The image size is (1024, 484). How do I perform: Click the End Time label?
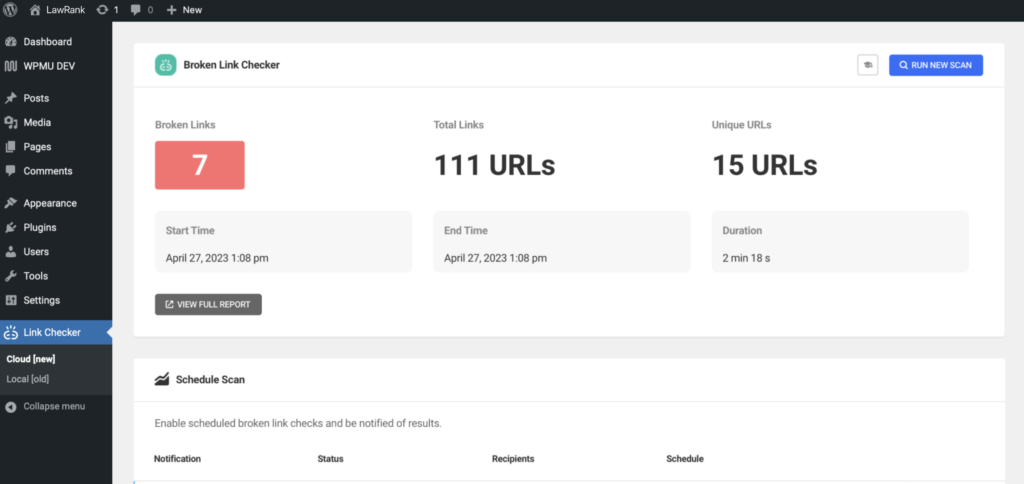click(466, 231)
